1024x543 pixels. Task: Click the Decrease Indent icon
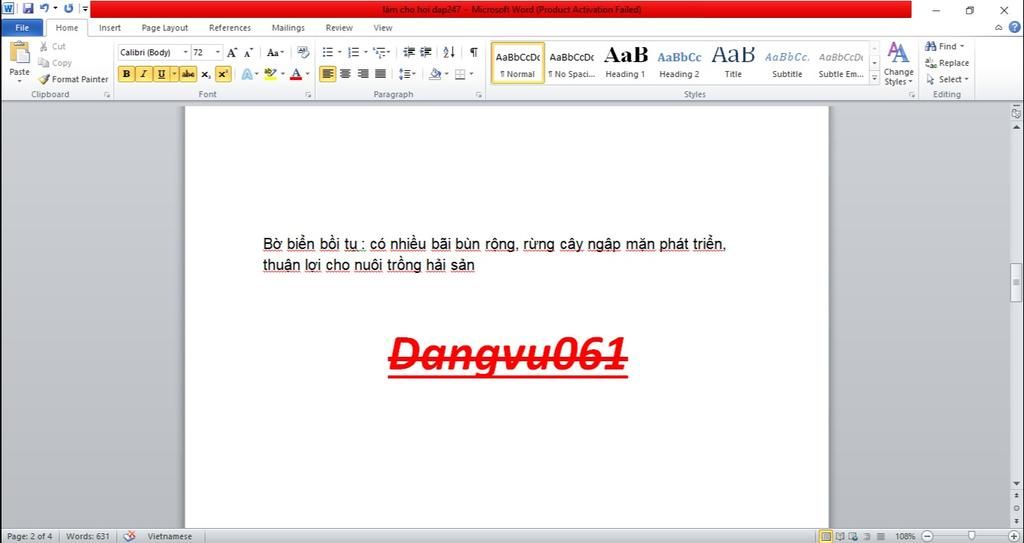pos(409,52)
